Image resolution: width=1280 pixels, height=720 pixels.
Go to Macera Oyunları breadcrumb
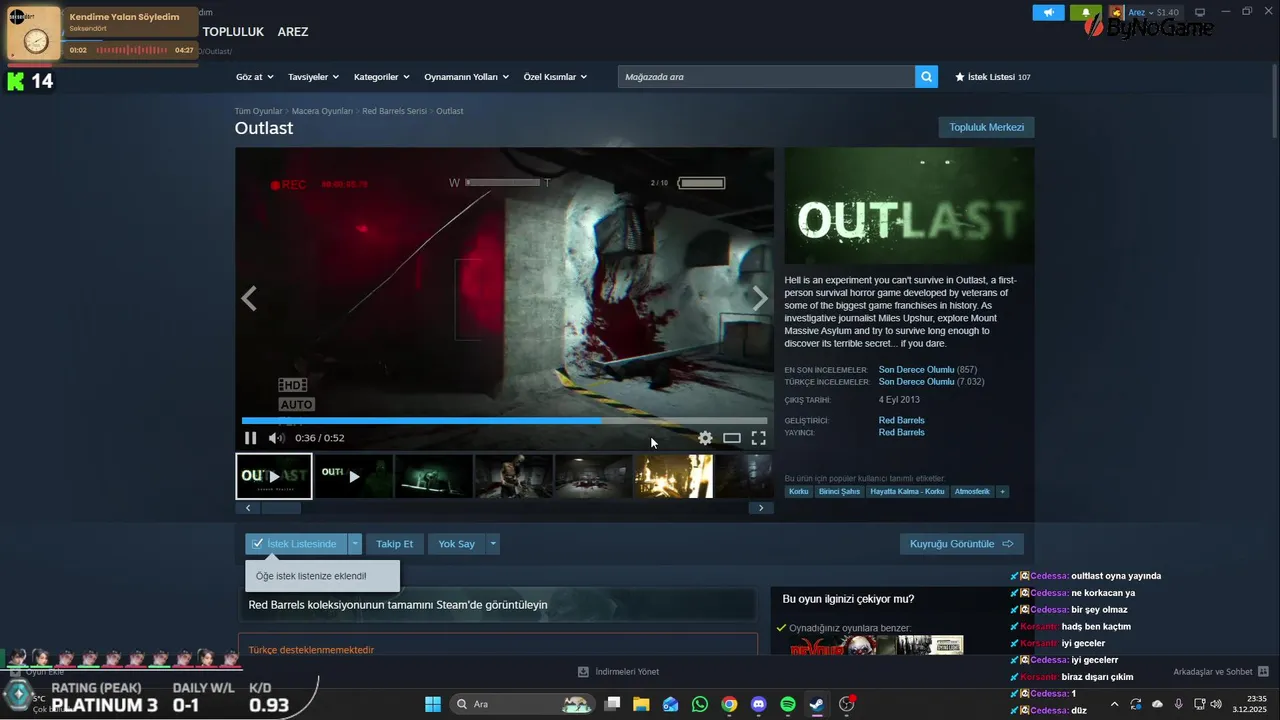(x=322, y=111)
